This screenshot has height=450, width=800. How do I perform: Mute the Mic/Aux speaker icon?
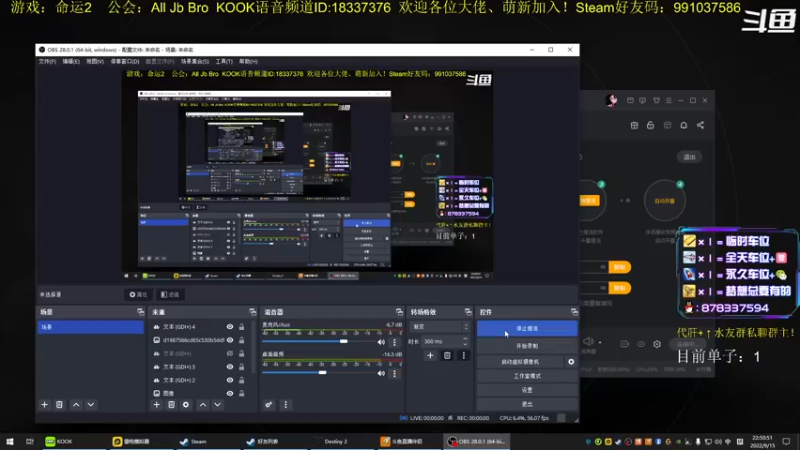pos(381,342)
